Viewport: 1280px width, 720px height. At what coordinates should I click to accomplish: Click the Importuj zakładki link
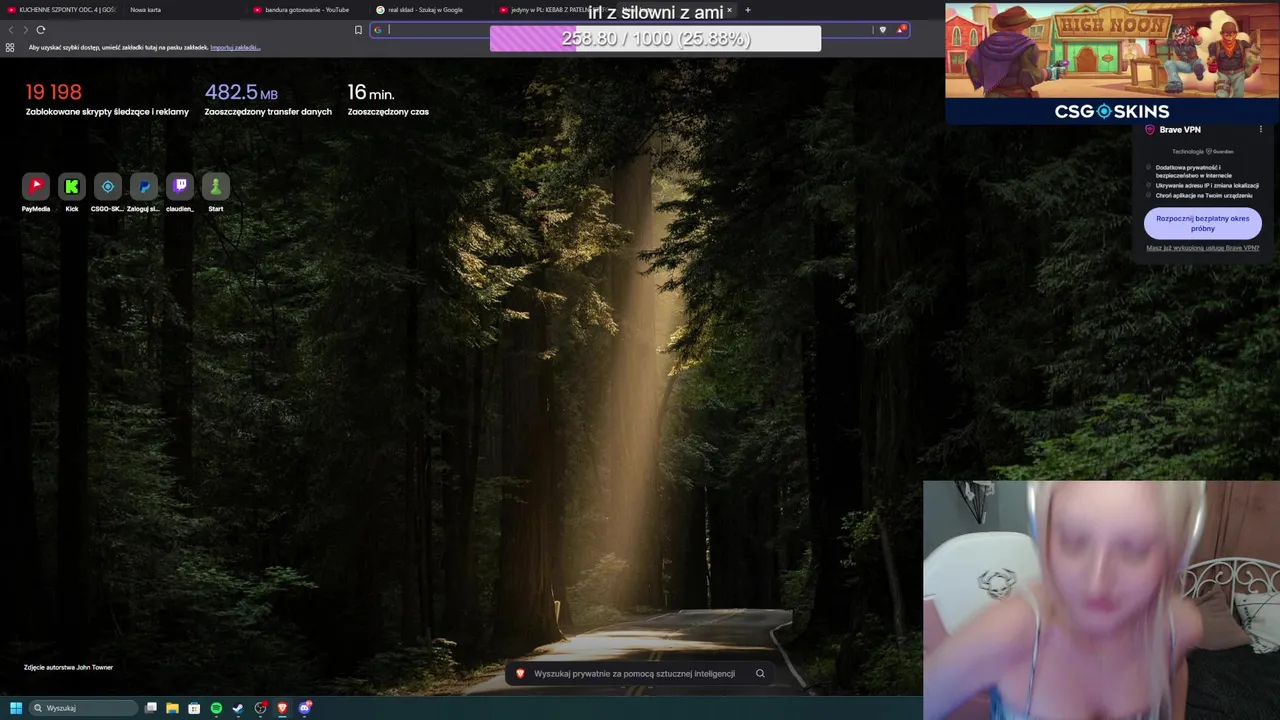click(x=235, y=47)
